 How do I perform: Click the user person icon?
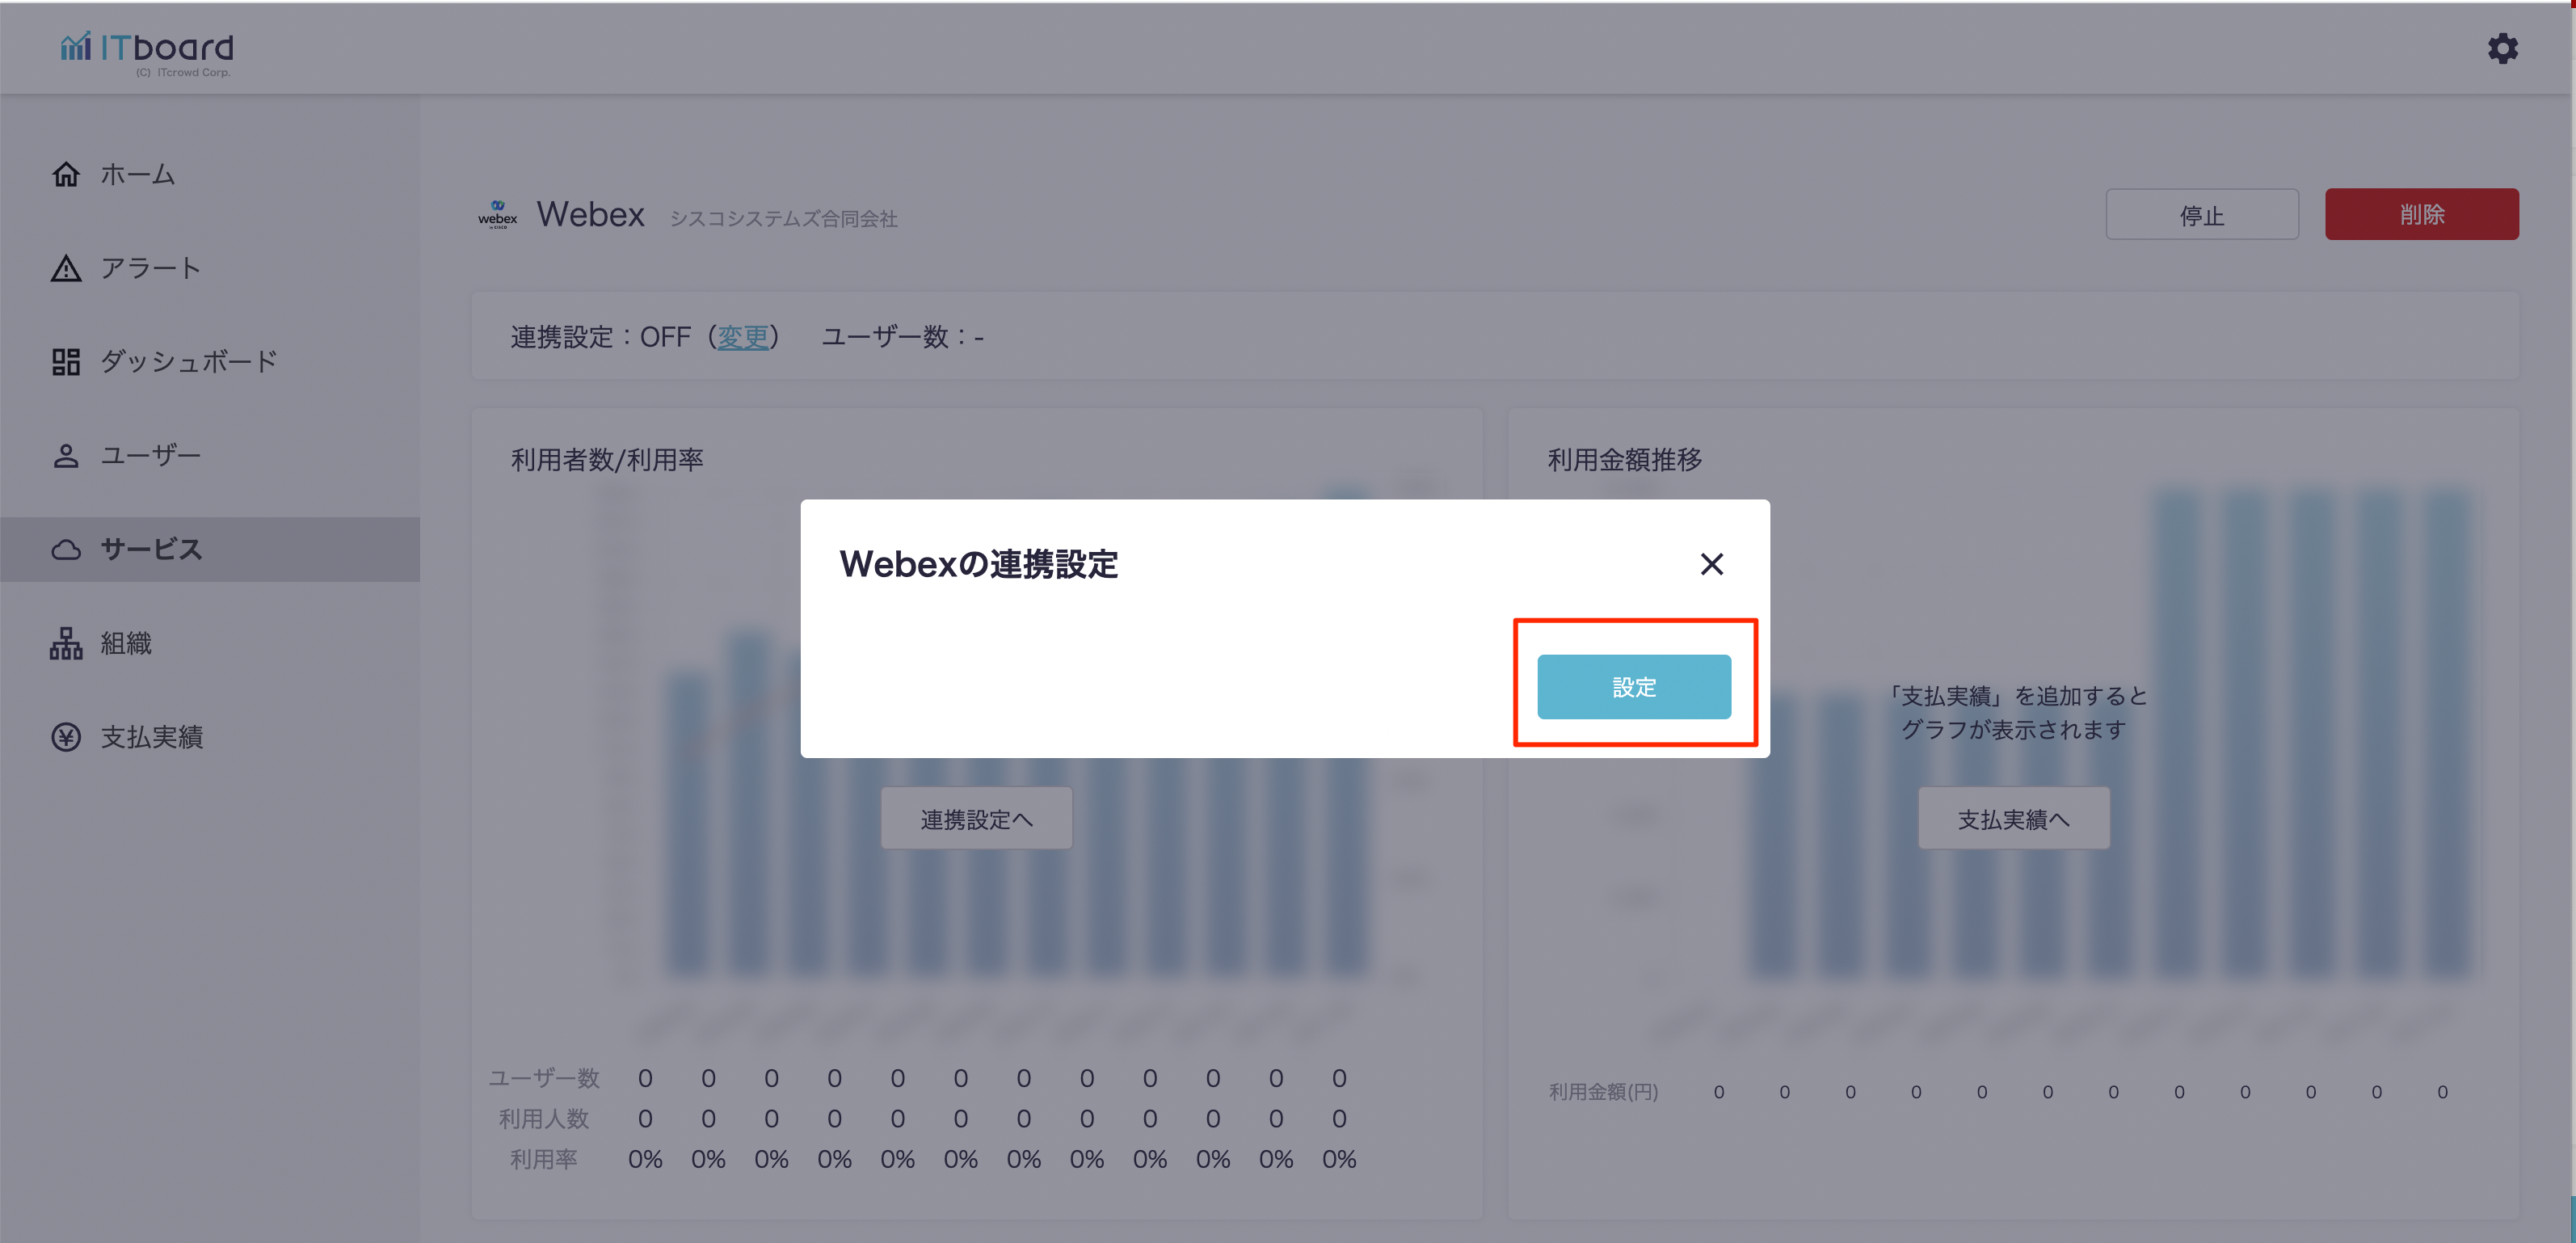(x=66, y=456)
